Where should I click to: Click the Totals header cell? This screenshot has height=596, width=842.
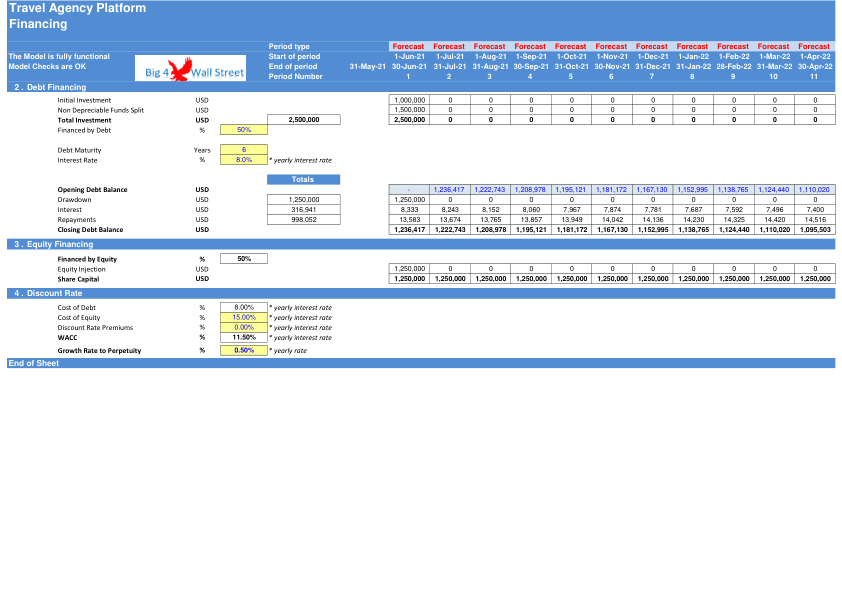(303, 179)
